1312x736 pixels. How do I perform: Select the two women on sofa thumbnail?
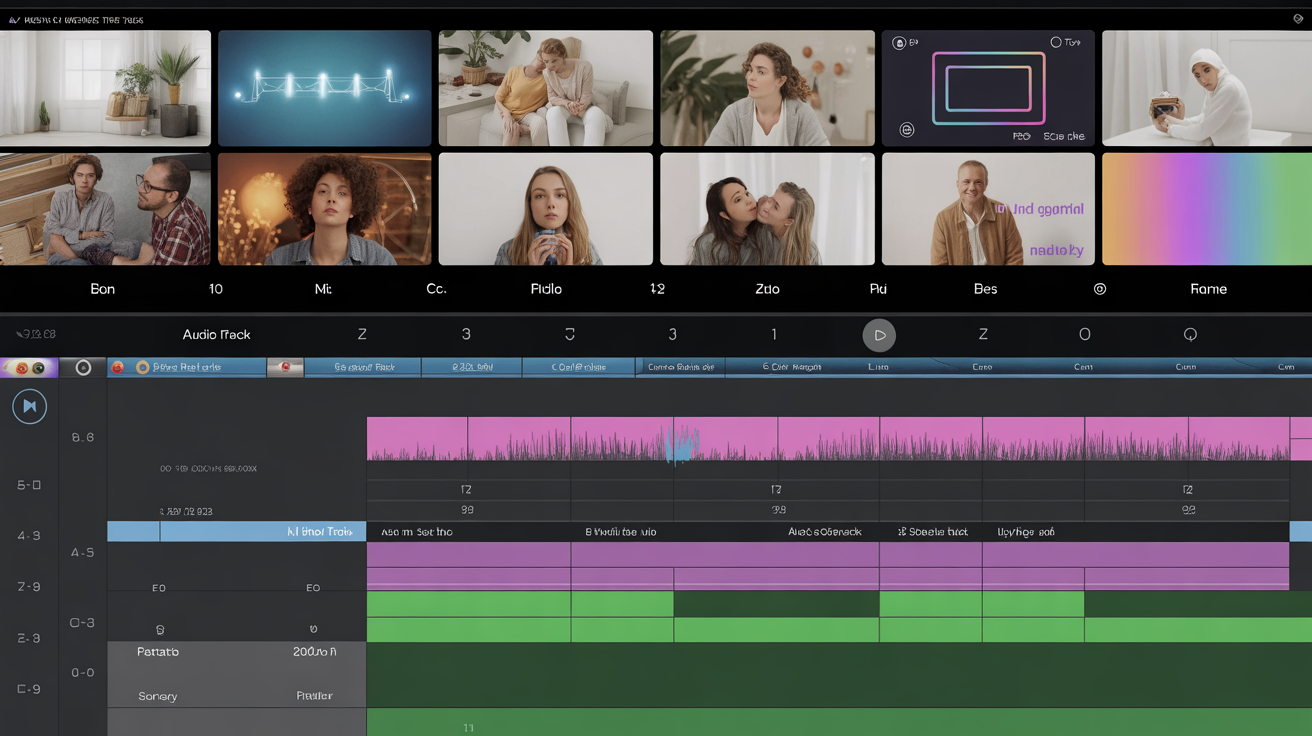[545, 88]
